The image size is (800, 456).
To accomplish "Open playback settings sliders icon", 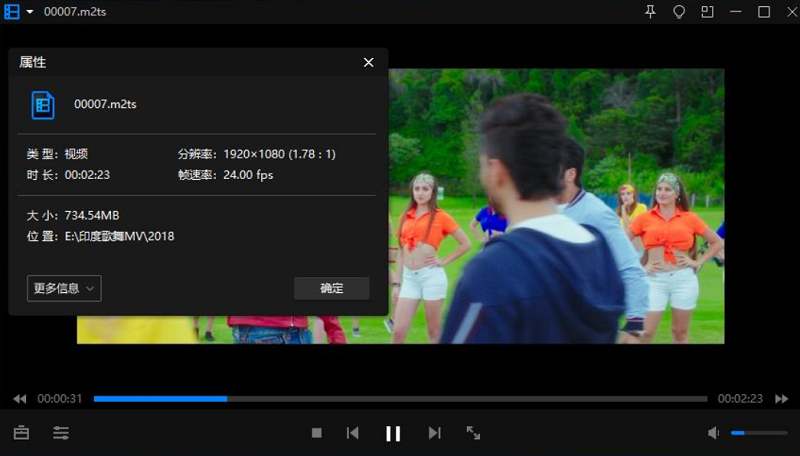I will tap(61, 433).
